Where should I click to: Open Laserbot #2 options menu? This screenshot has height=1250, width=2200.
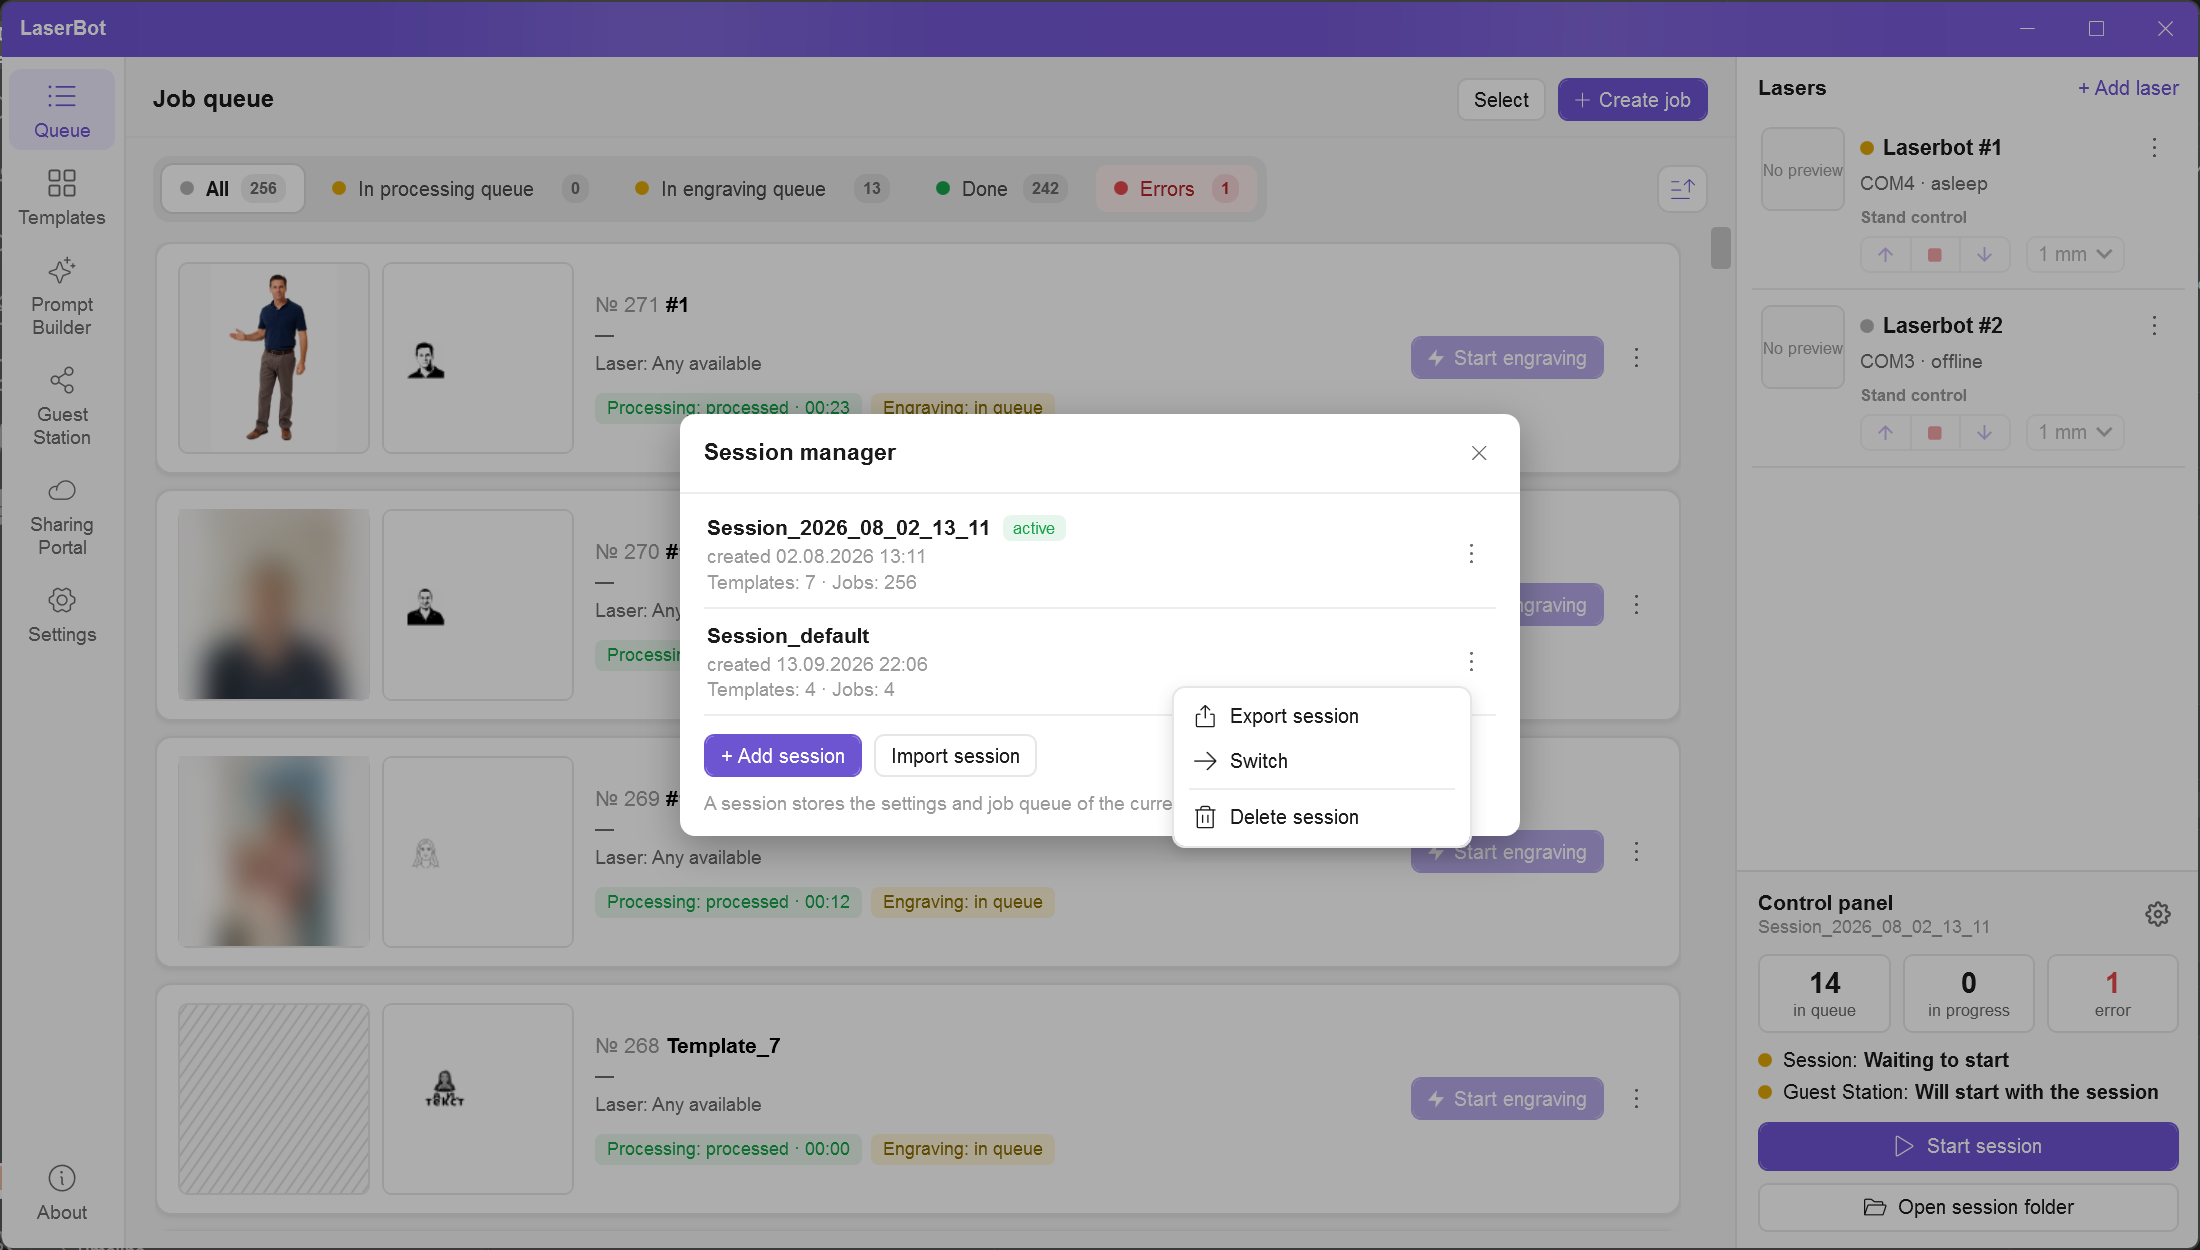[2154, 326]
